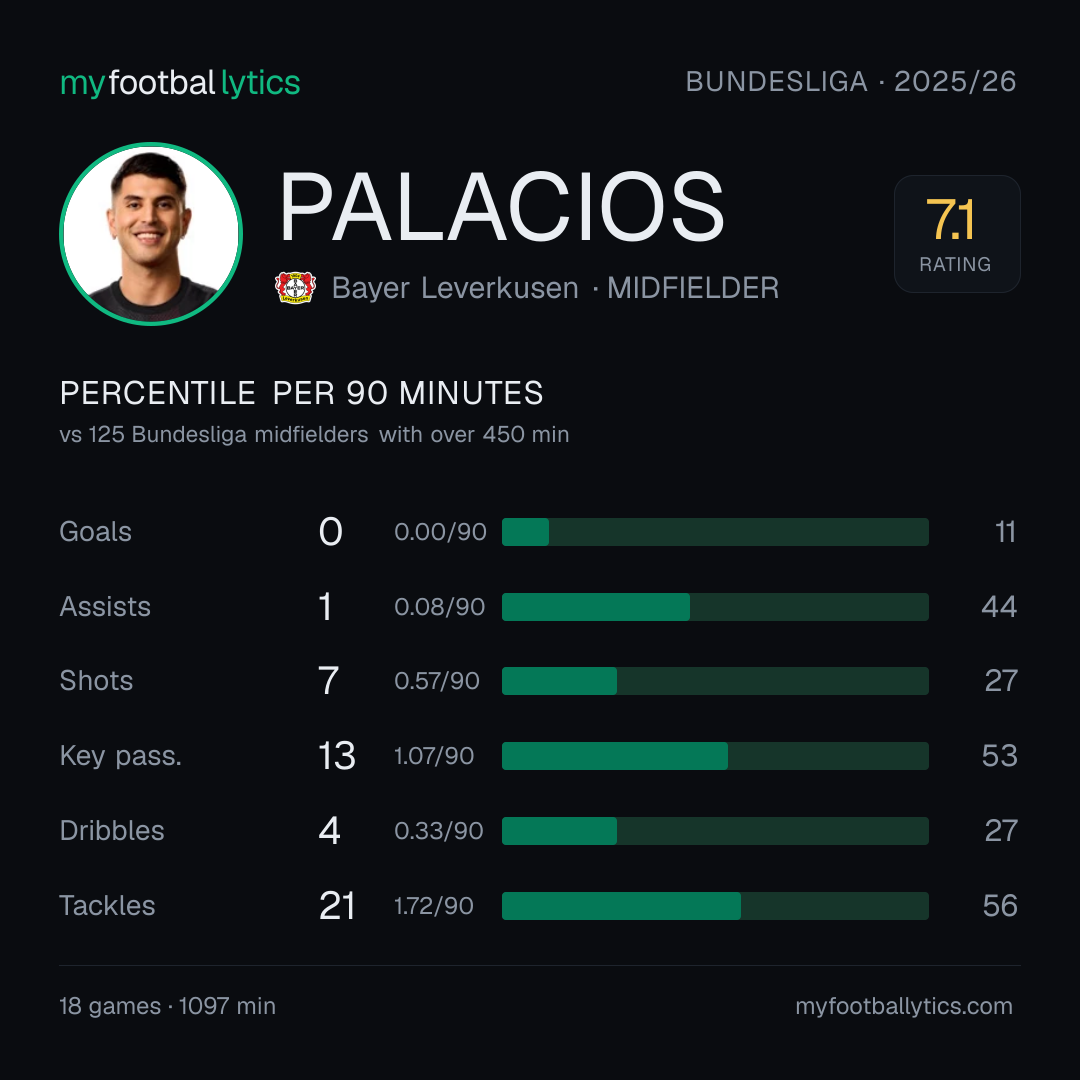Click the Percentile Per 90 Minutes heading
Image resolution: width=1080 pixels, height=1080 pixels.
click(x=302, y=393)
